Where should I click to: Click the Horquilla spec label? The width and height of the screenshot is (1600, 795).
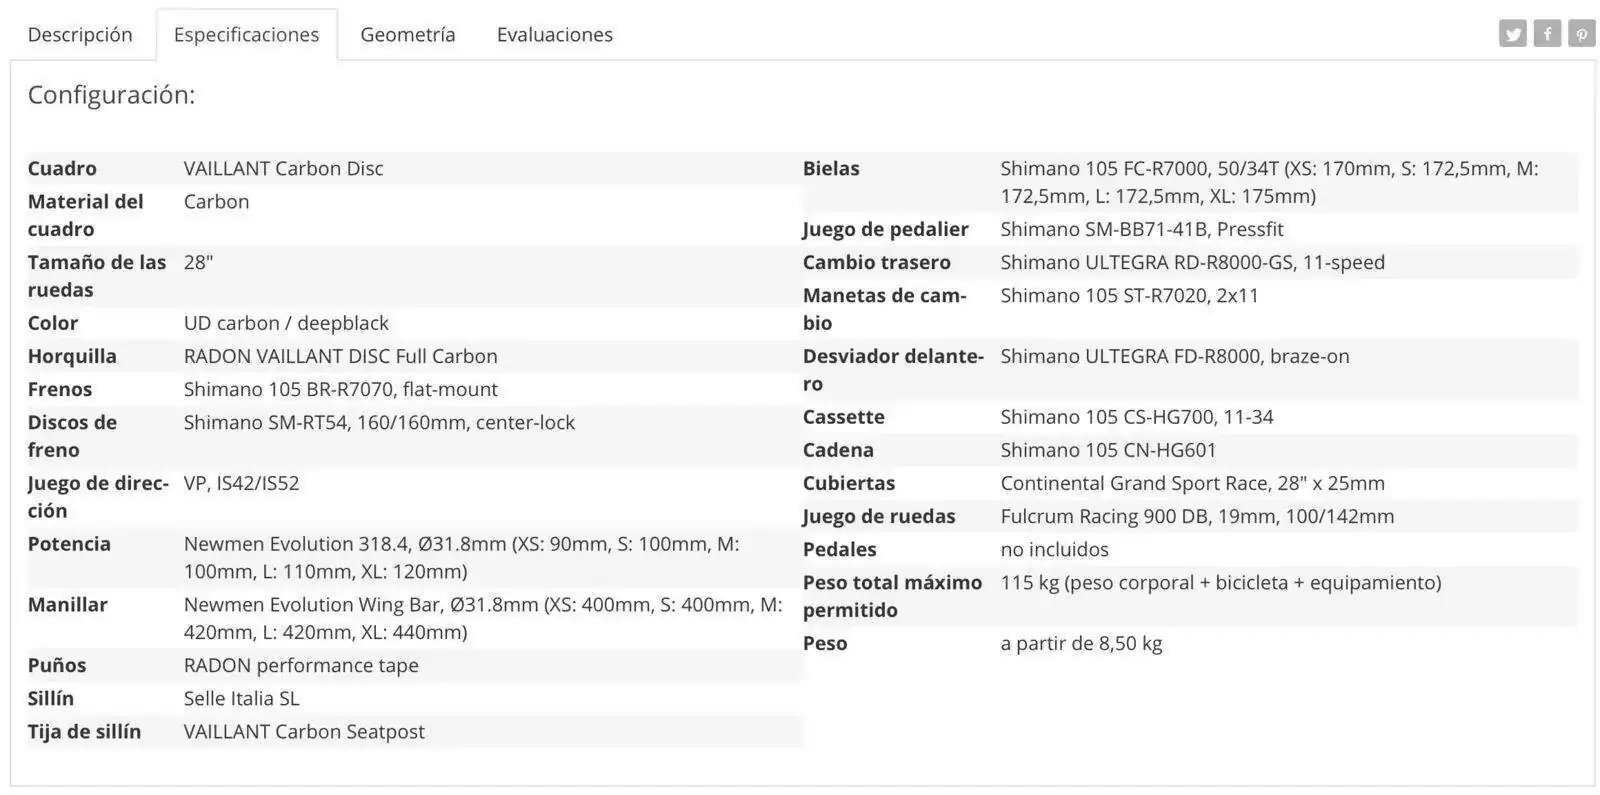point(72,356)
